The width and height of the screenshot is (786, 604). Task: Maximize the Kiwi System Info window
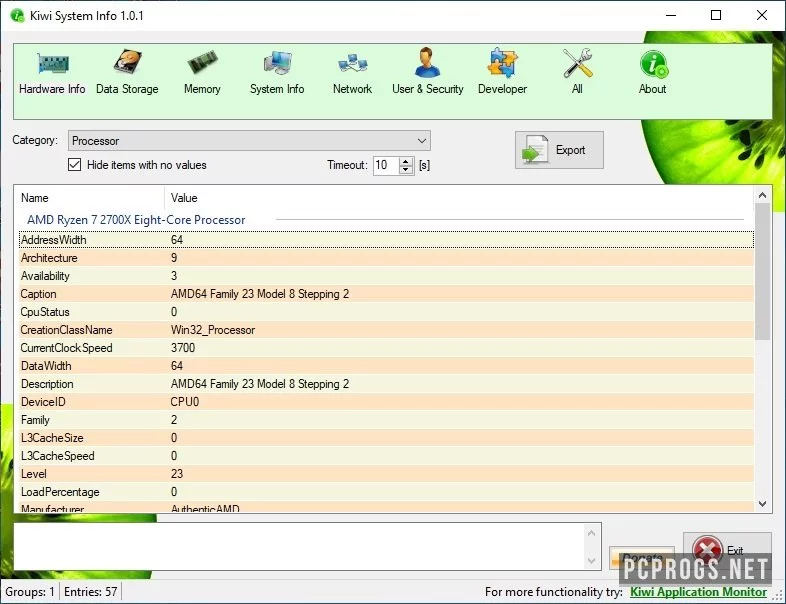(x=716, y=16)
